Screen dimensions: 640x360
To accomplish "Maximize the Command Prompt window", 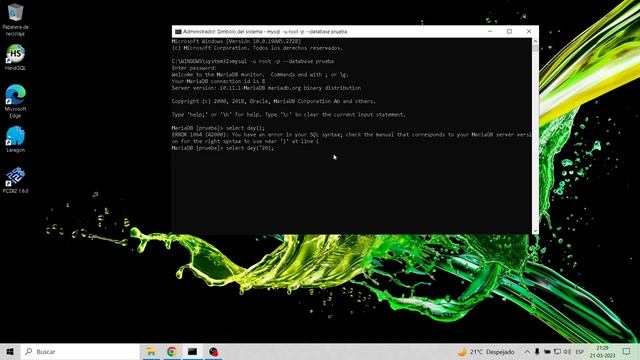I will 509,31.
